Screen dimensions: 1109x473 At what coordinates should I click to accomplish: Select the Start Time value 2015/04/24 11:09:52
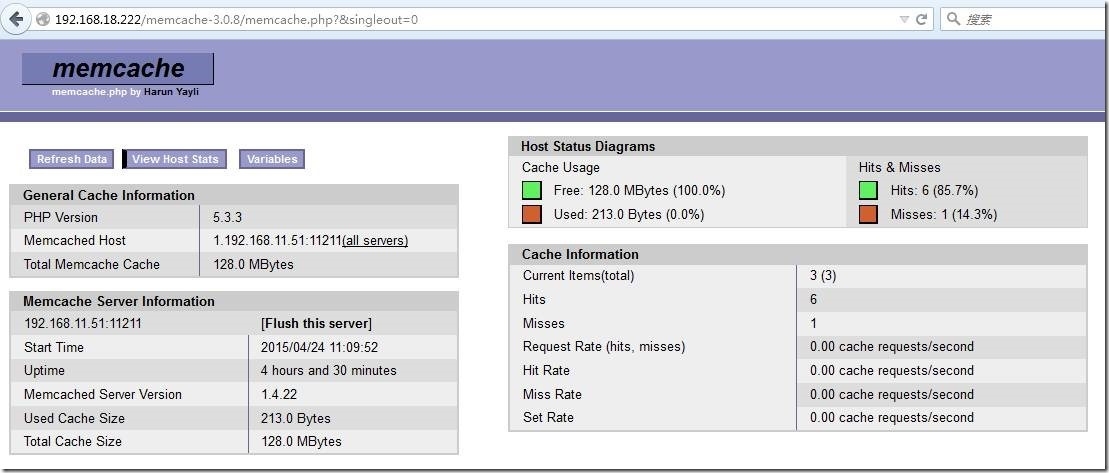coord(319,347)
